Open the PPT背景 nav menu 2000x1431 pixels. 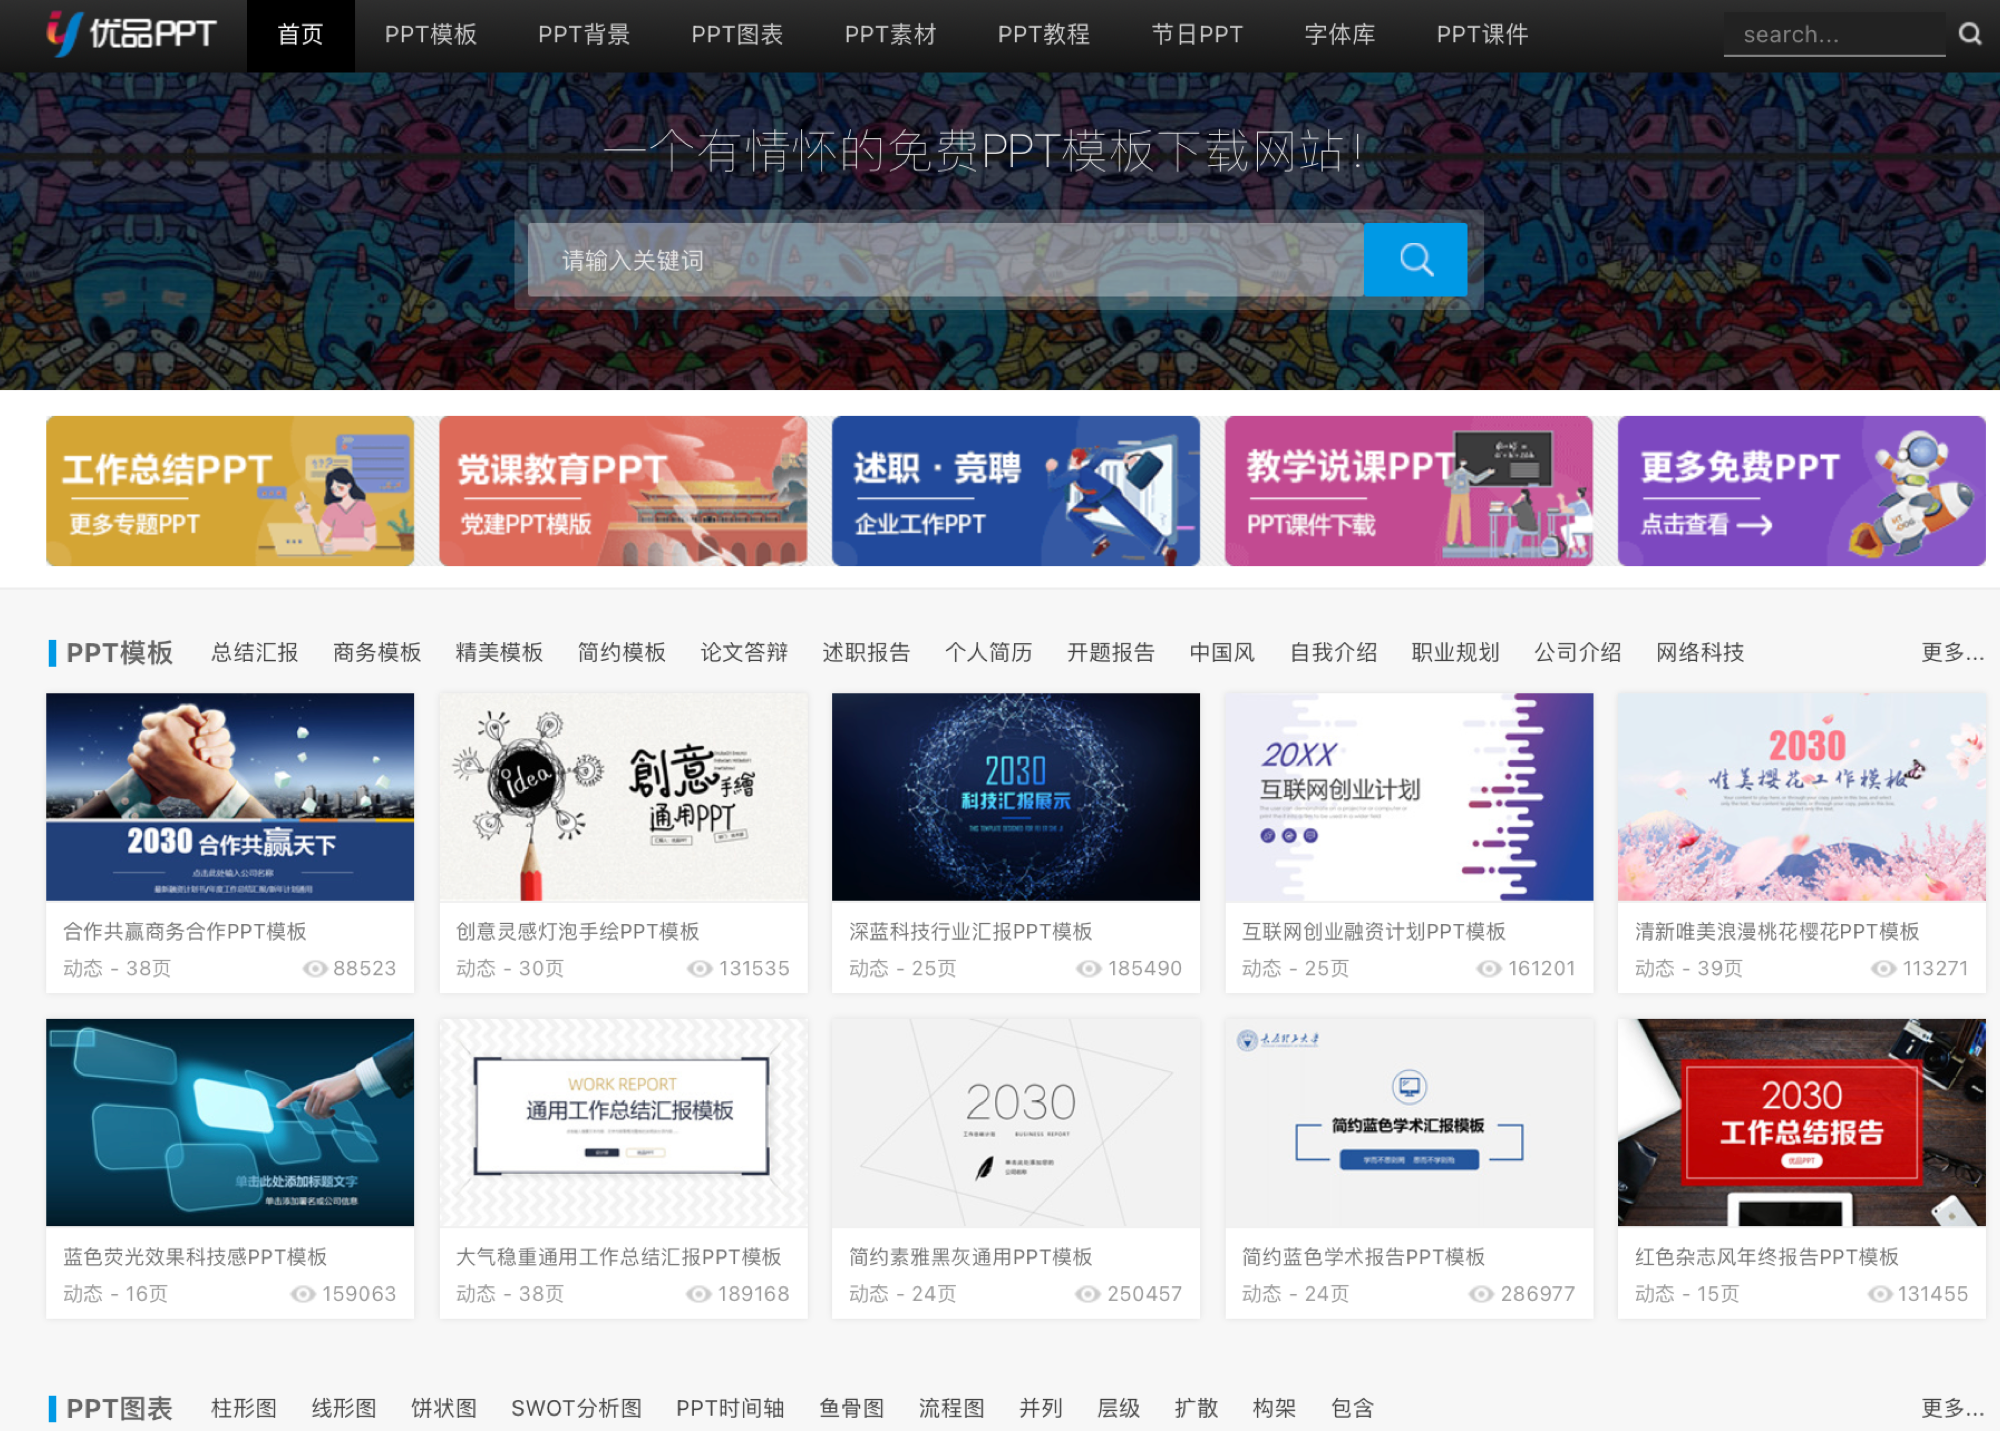tap(584, 35)
